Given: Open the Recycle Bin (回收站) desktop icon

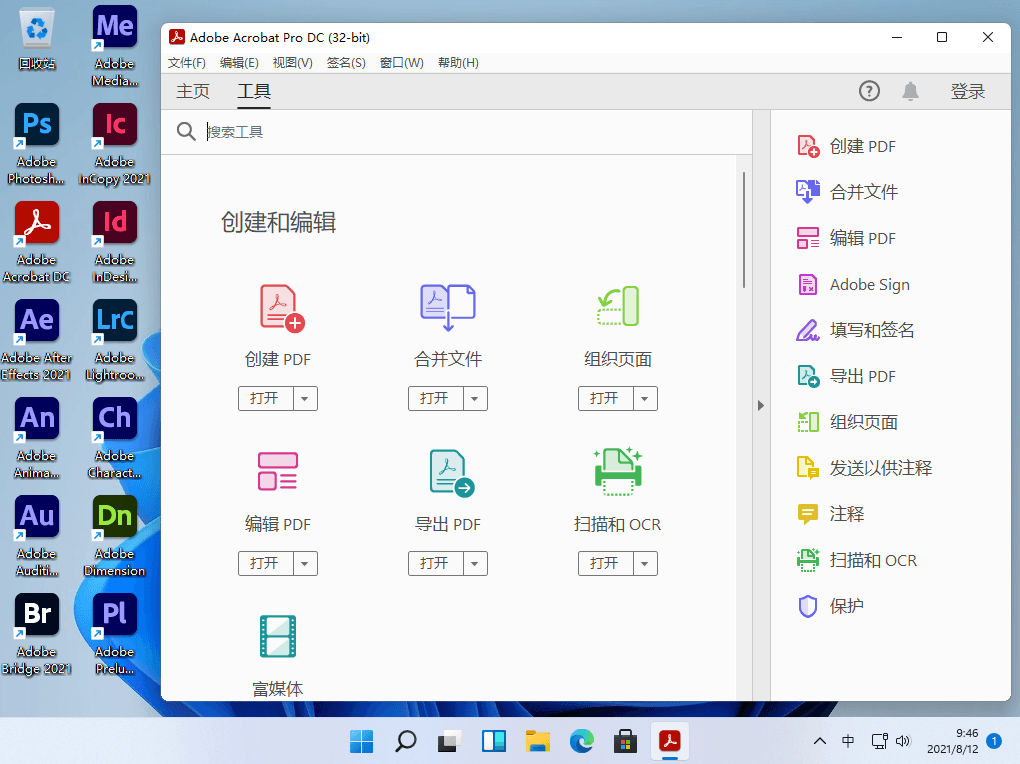Looking at the screenshot, I should pos(36,38).
